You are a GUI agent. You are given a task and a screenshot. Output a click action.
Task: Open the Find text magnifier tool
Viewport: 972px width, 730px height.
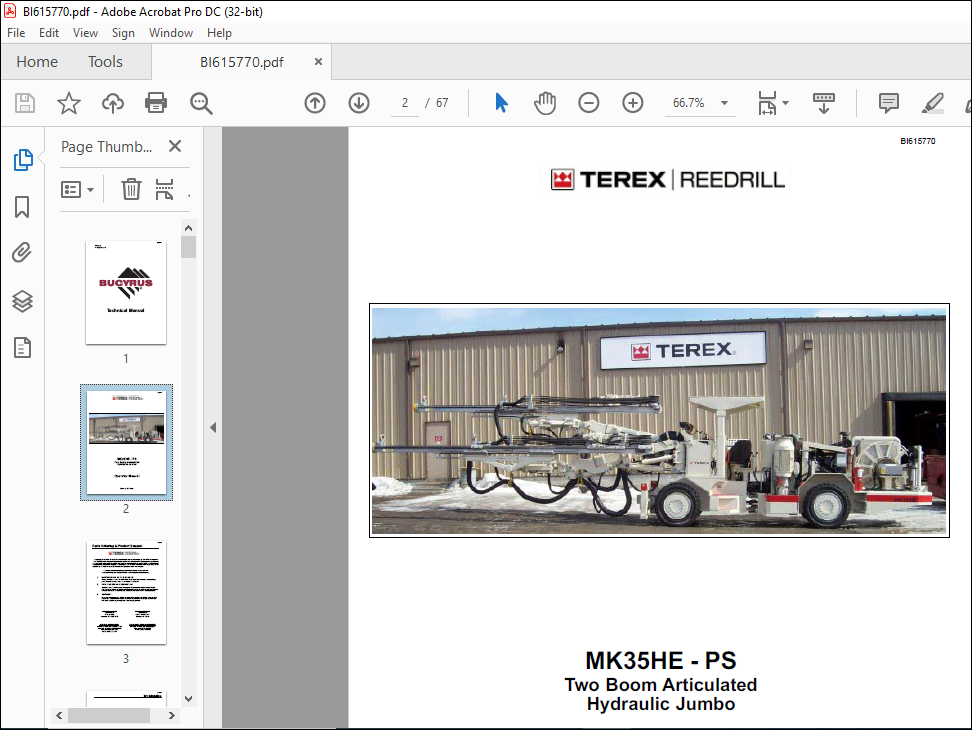coord(201,103)
